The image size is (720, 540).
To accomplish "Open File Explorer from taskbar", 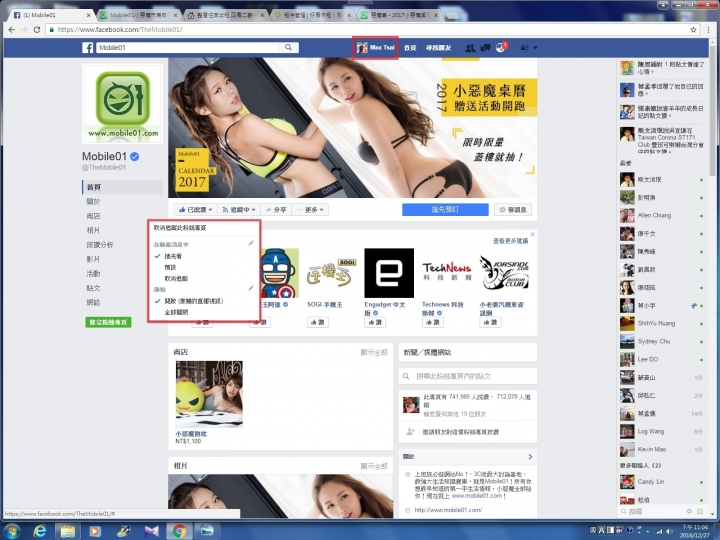I will click(x=68, y=531).
